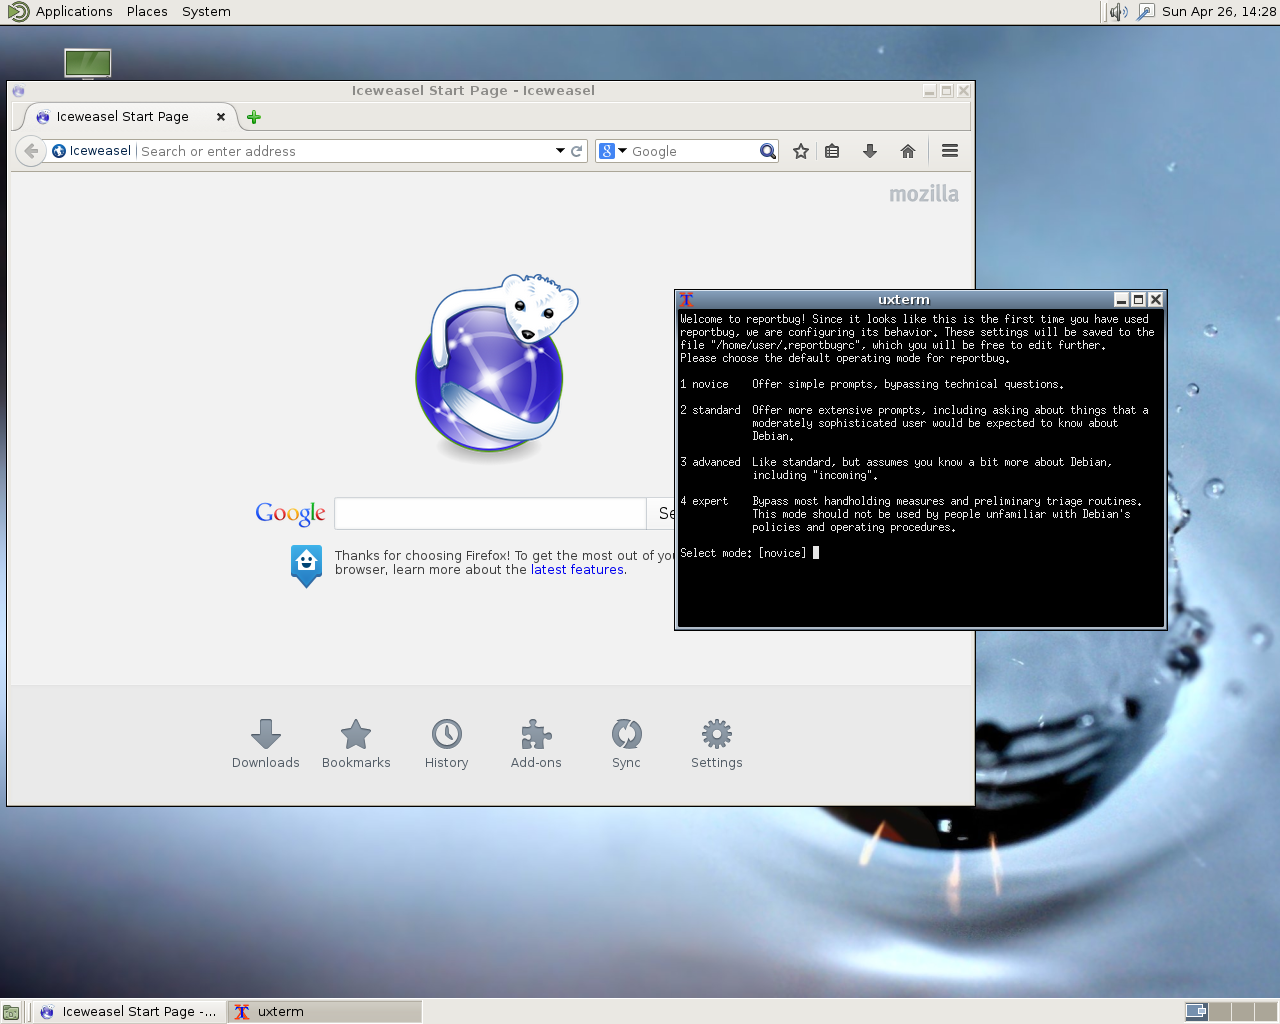Focus the Google search box on start page
The height and width of the screenshot is (1024, 1280).
click(490, 513)
